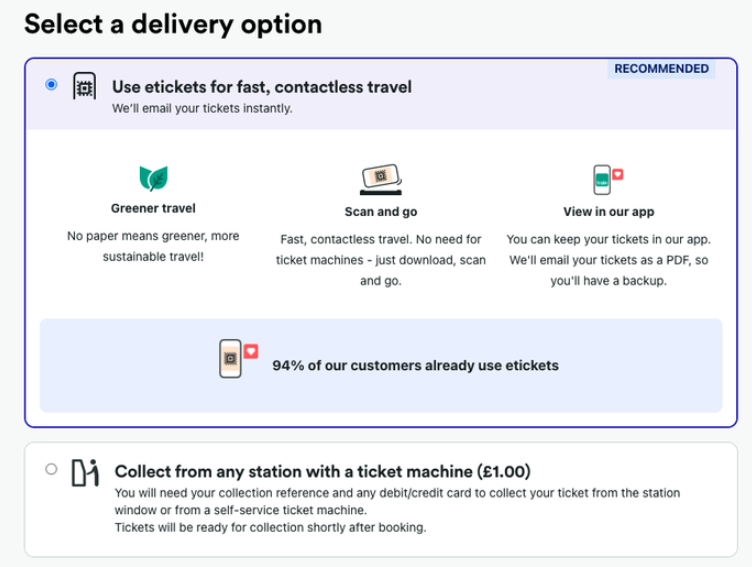The width and height of the screenshot is (752, 567).
Task: Click the 'Scan and go' title
Action: point(381,212)
